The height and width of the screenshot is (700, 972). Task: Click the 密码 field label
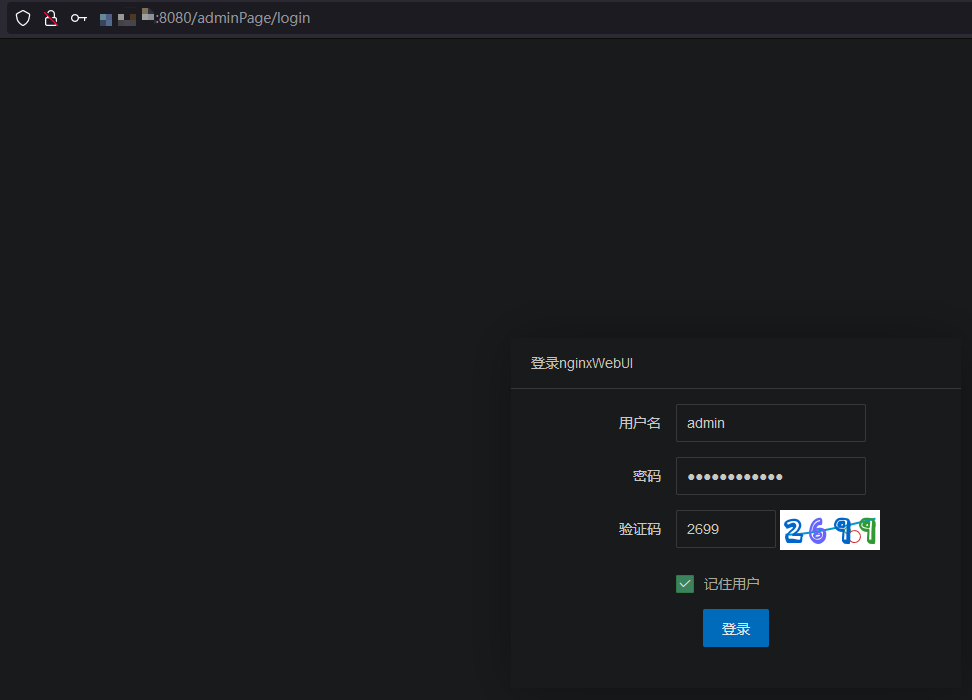tap(647, 476)
